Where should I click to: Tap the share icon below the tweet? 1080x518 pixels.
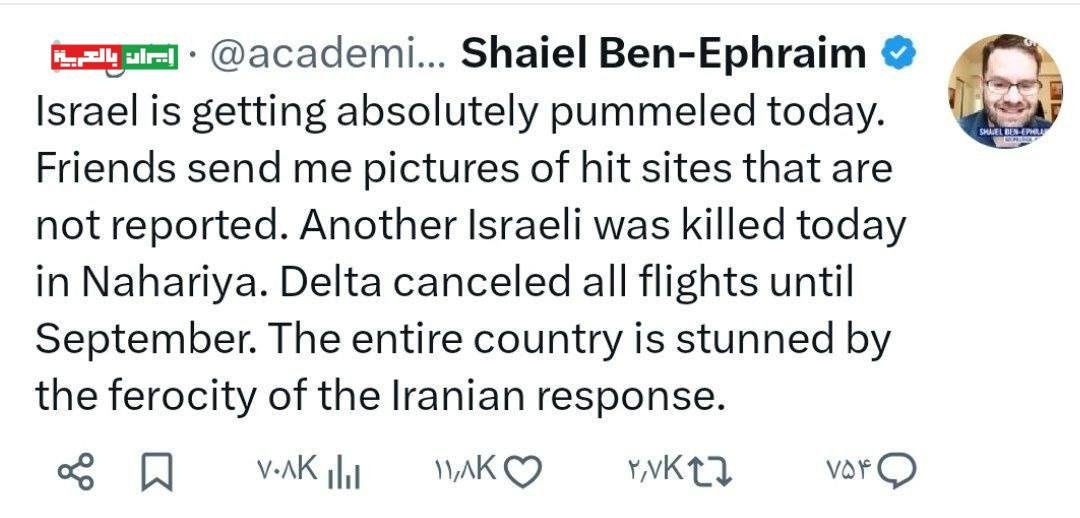pos(76,470)
